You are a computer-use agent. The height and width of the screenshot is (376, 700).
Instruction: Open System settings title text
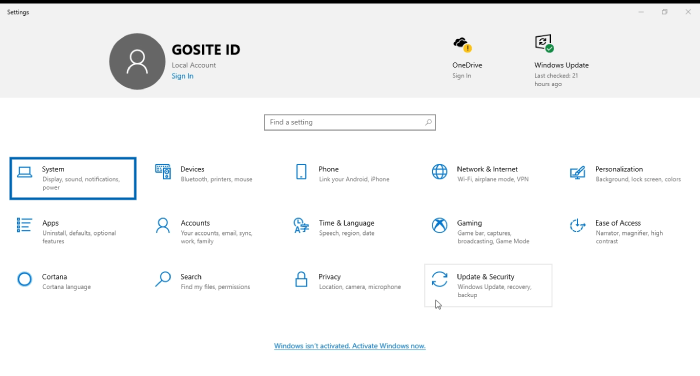[x=53, y=169]
